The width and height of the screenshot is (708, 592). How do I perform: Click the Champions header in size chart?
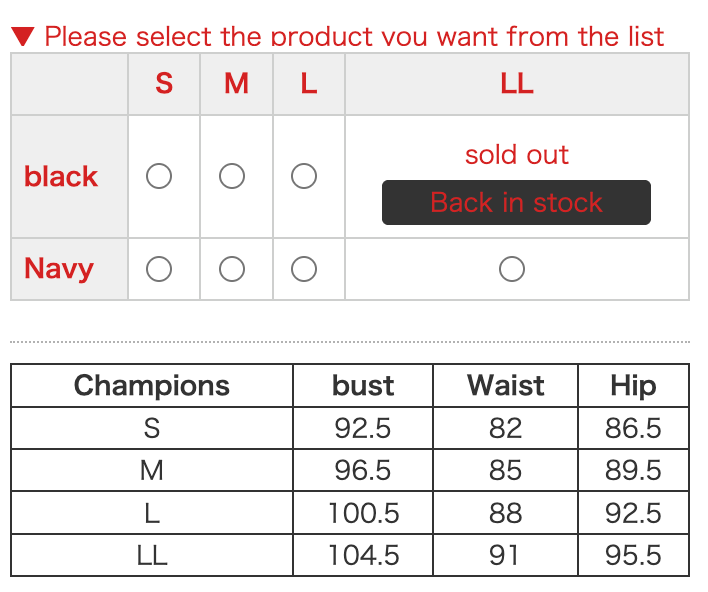152,386
